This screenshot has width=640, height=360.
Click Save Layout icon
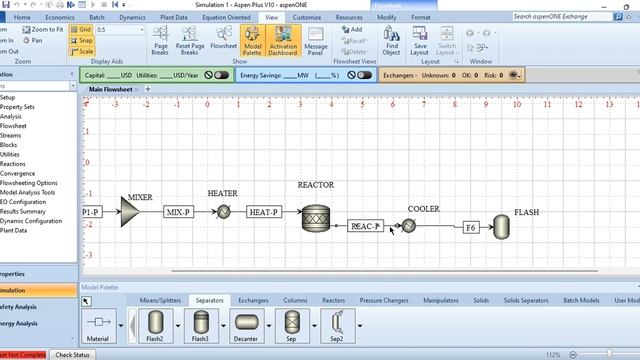pos(419,40)
